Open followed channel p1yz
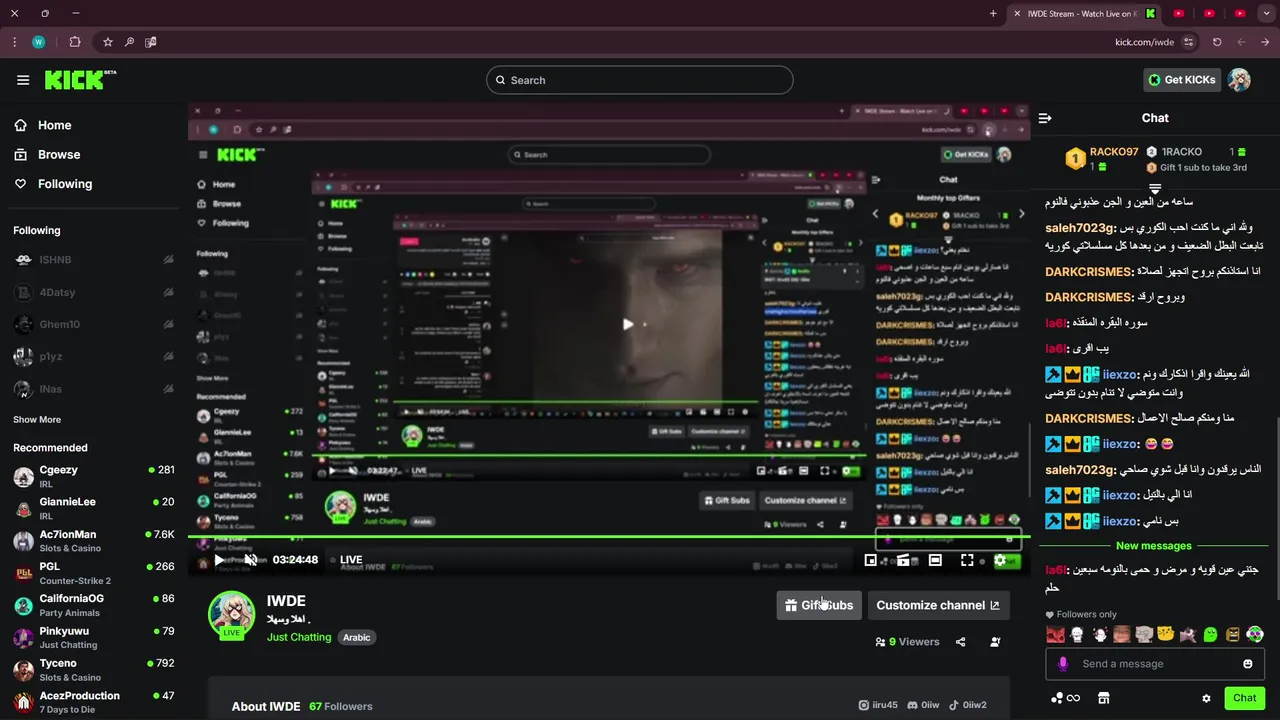The width and height of the screenshot is (1280, 720). (94, 356)
